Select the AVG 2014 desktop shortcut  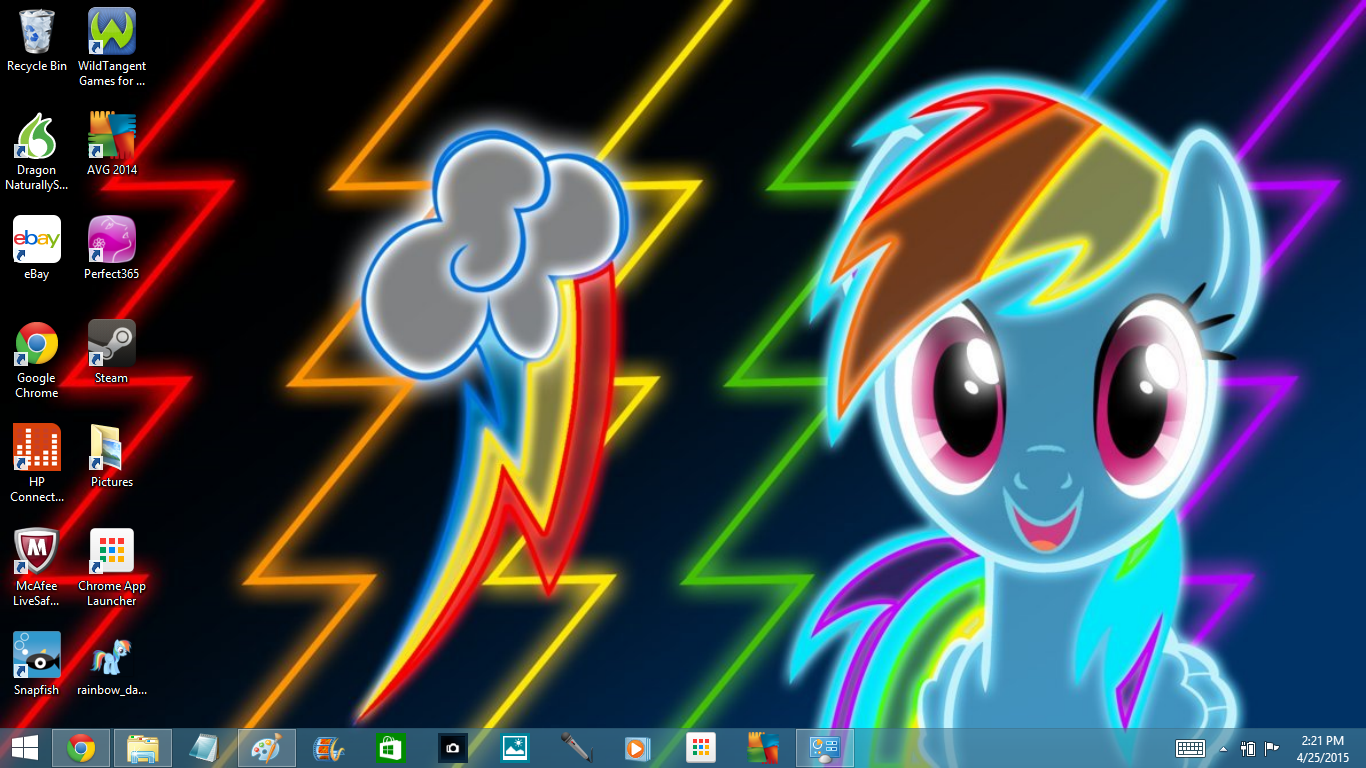(x=112, y=144)
